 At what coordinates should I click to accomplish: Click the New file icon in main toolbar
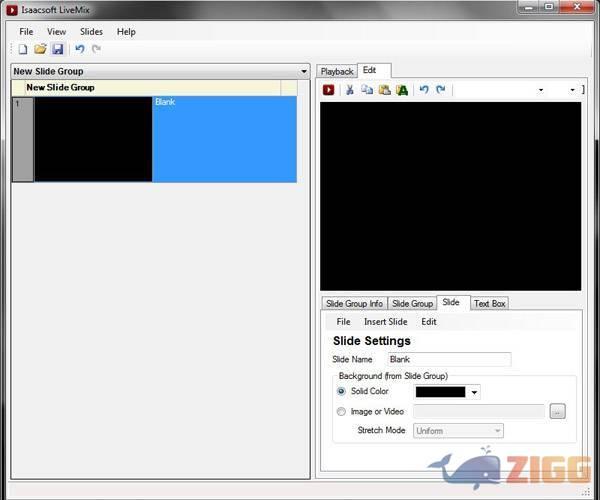[23, 49]
